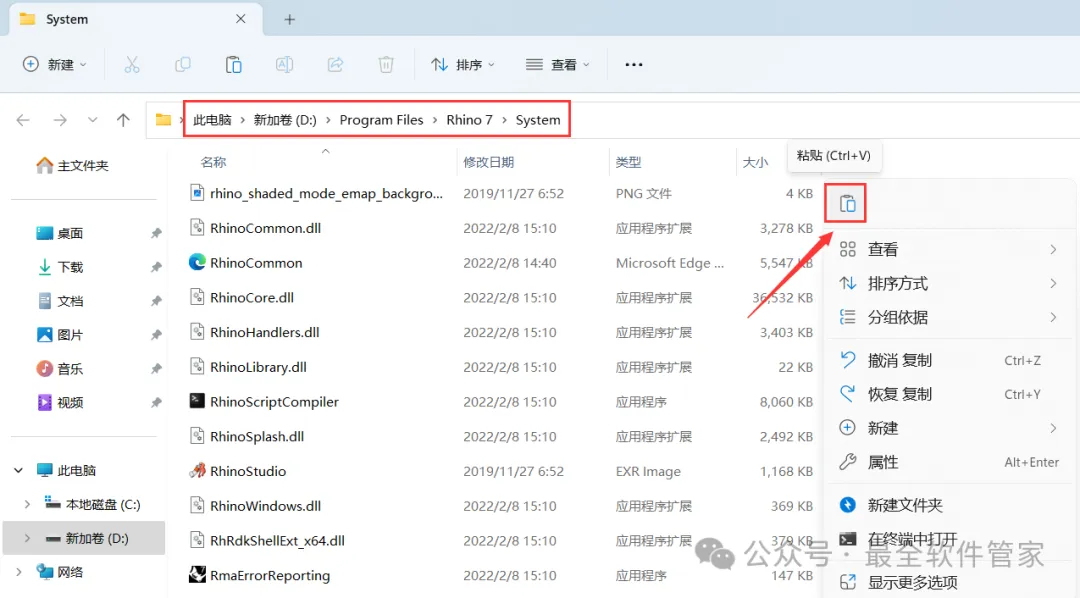1080x598 pixels.
Task: Click the Rename icon in toolbar
Action: [284, 65]
